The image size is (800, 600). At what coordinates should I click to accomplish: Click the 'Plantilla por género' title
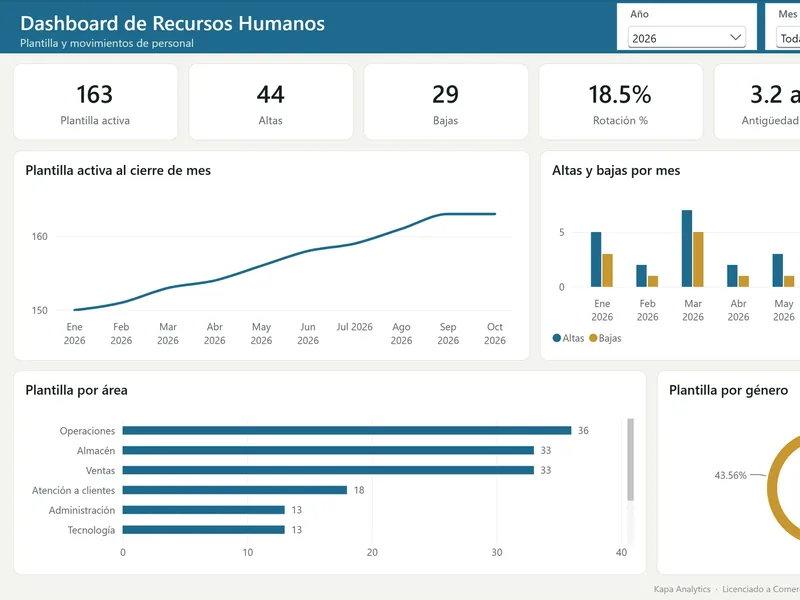coord(729,390)
